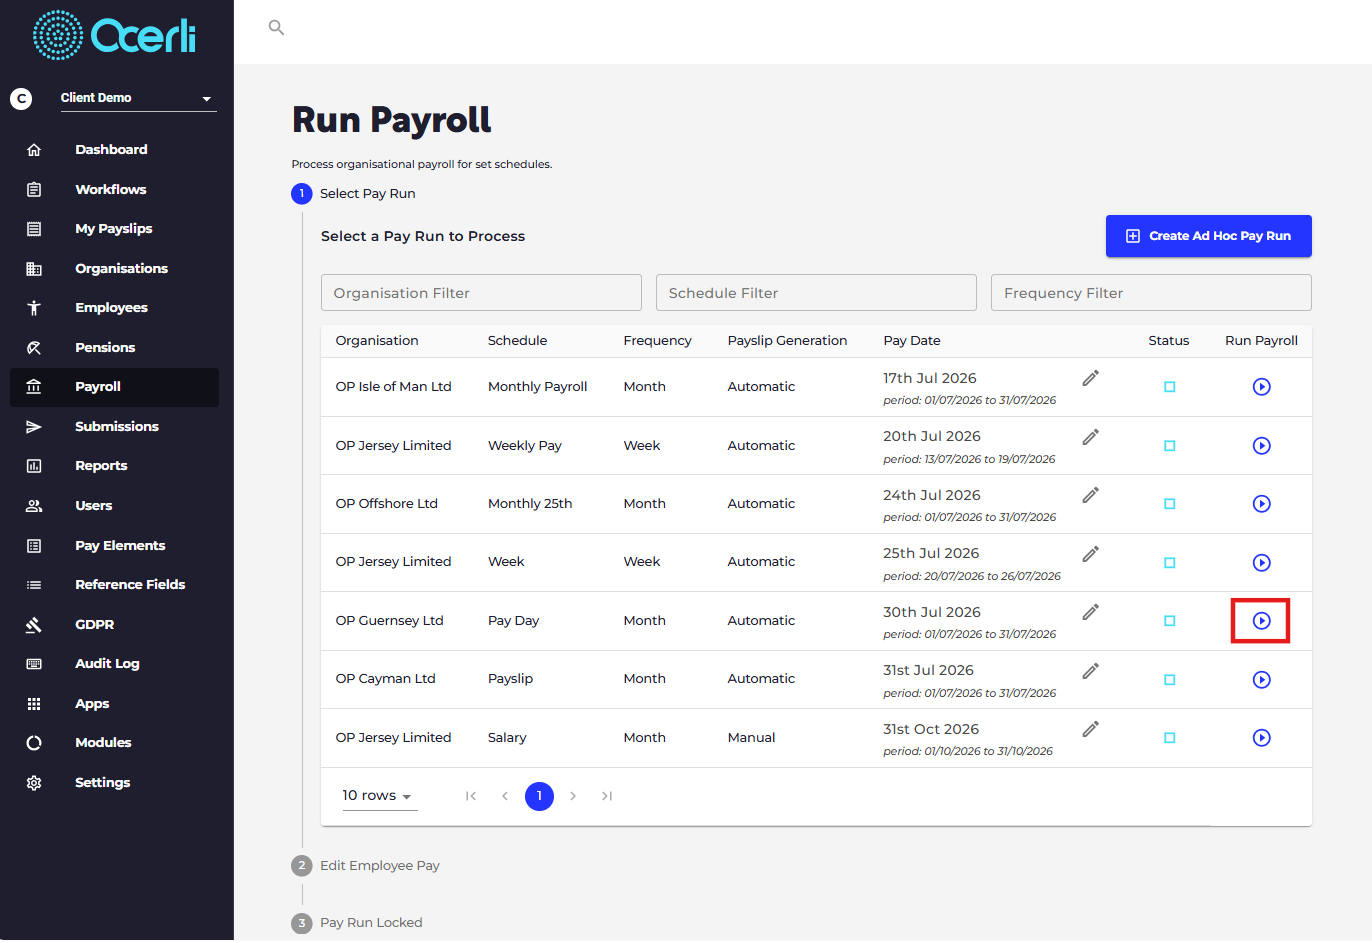The width and height of the screenshot is (1372, 943).
Task: Expand the Client Demo selector dropdown
Action: click(x=138, y=98)
